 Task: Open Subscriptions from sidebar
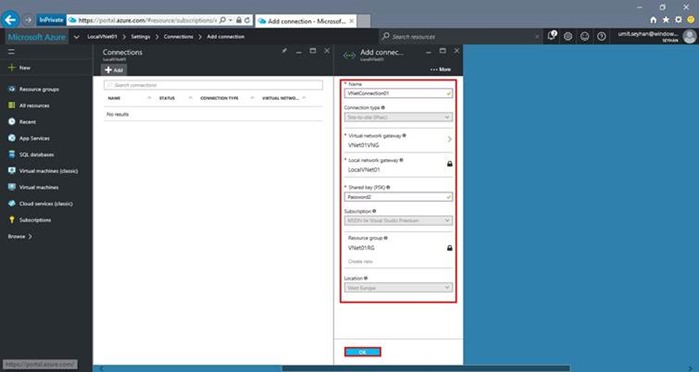29,220
